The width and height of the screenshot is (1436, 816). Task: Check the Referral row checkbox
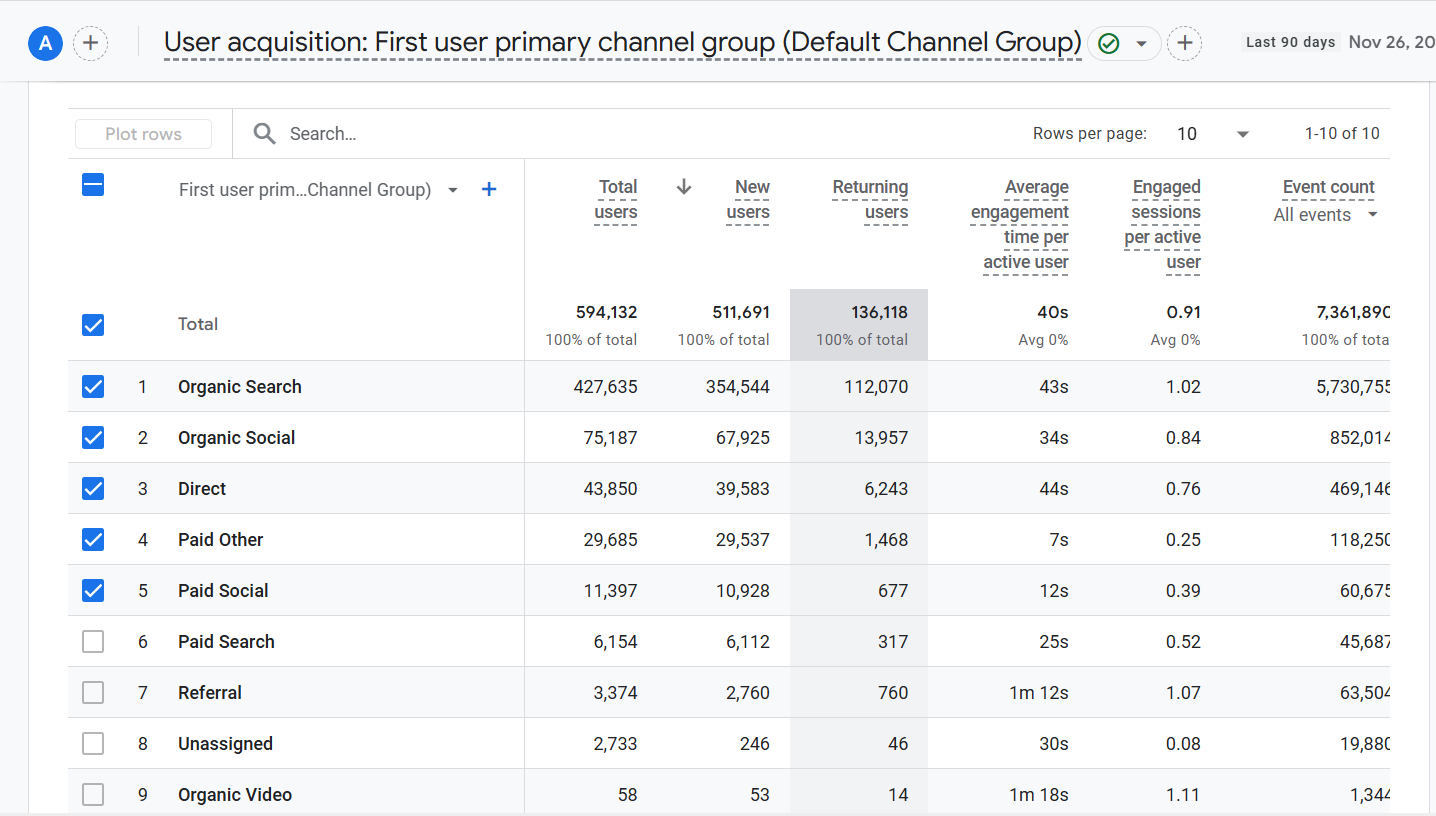[x=93, y=692]
